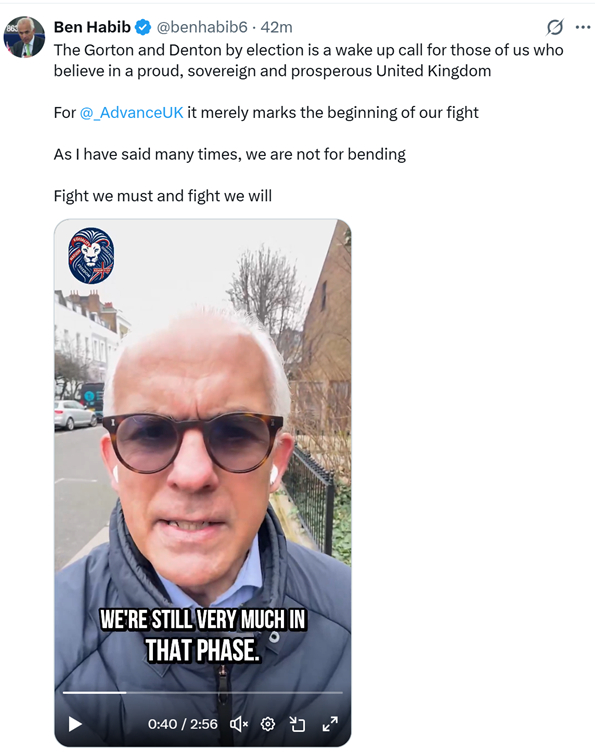Click the blue verified checkmark badge

point(142,27)
